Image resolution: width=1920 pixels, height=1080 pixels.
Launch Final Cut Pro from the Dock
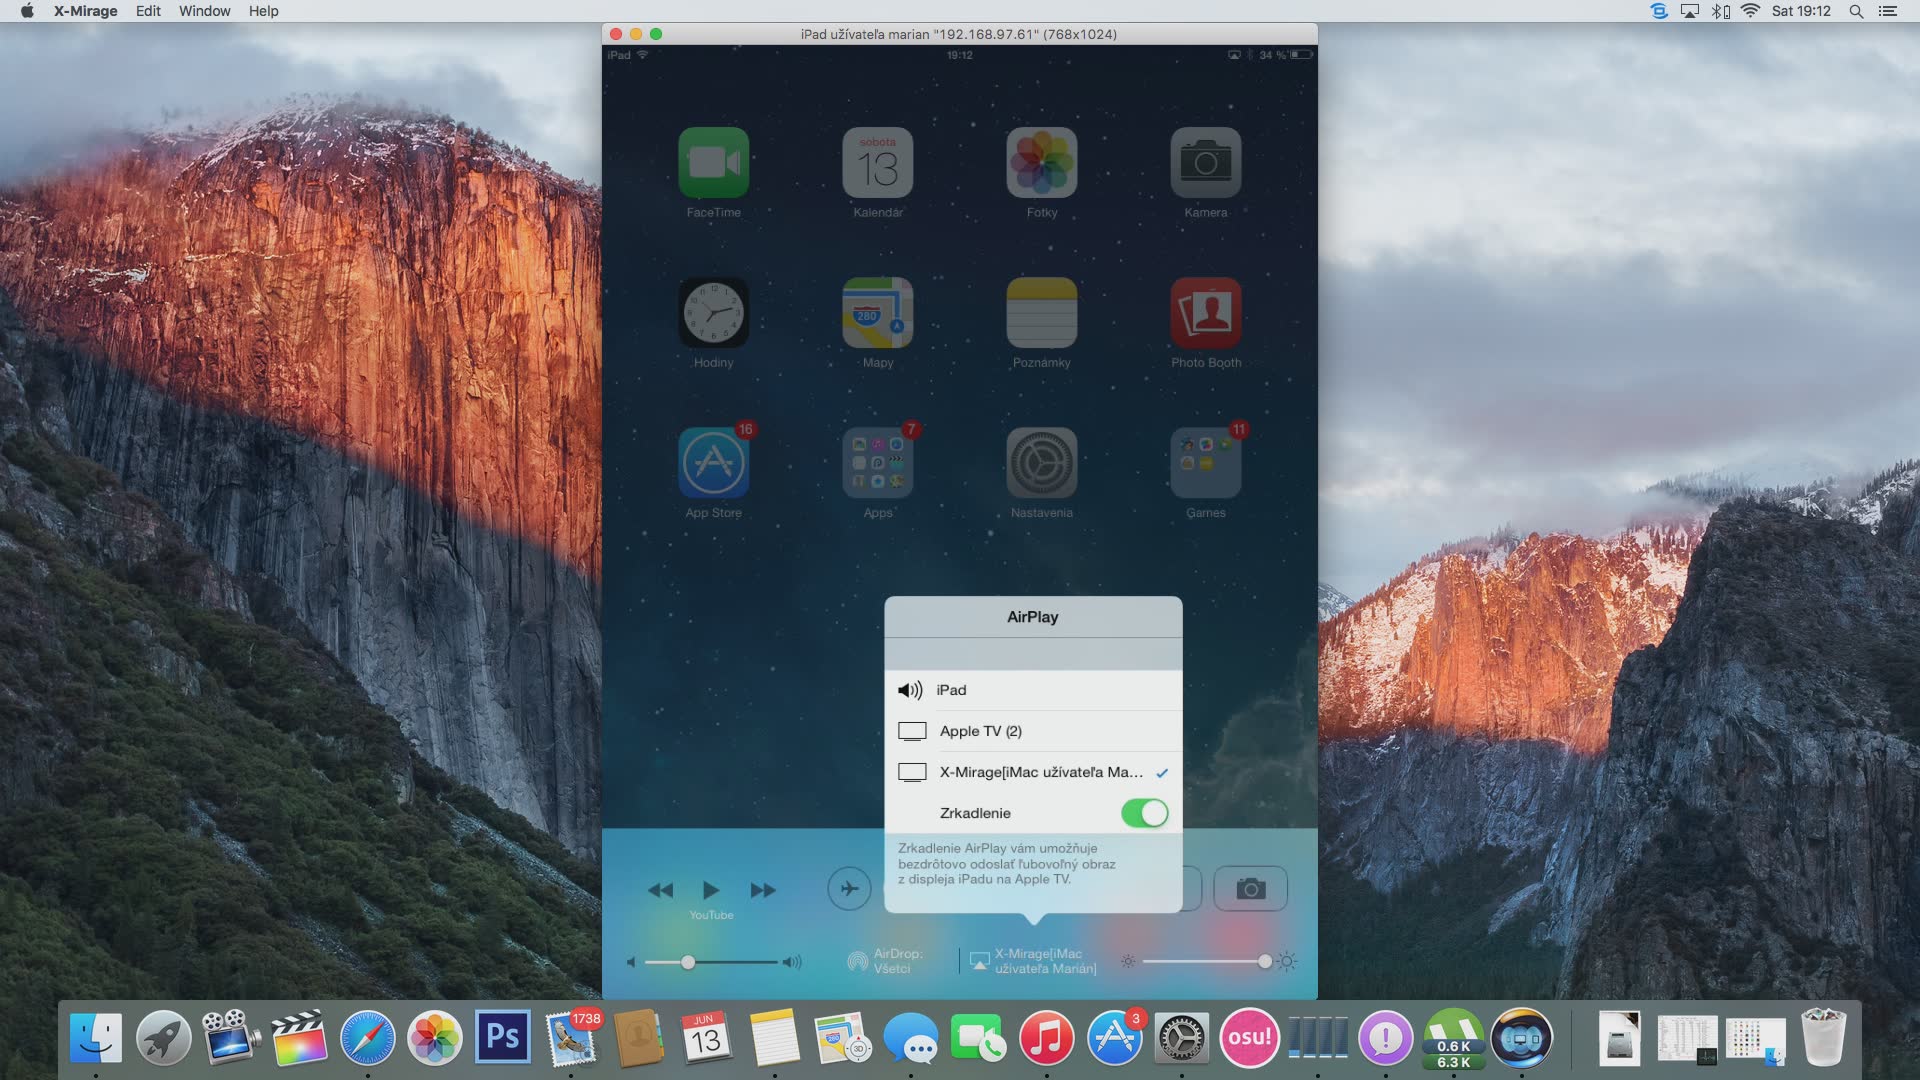coord(299,1038)
